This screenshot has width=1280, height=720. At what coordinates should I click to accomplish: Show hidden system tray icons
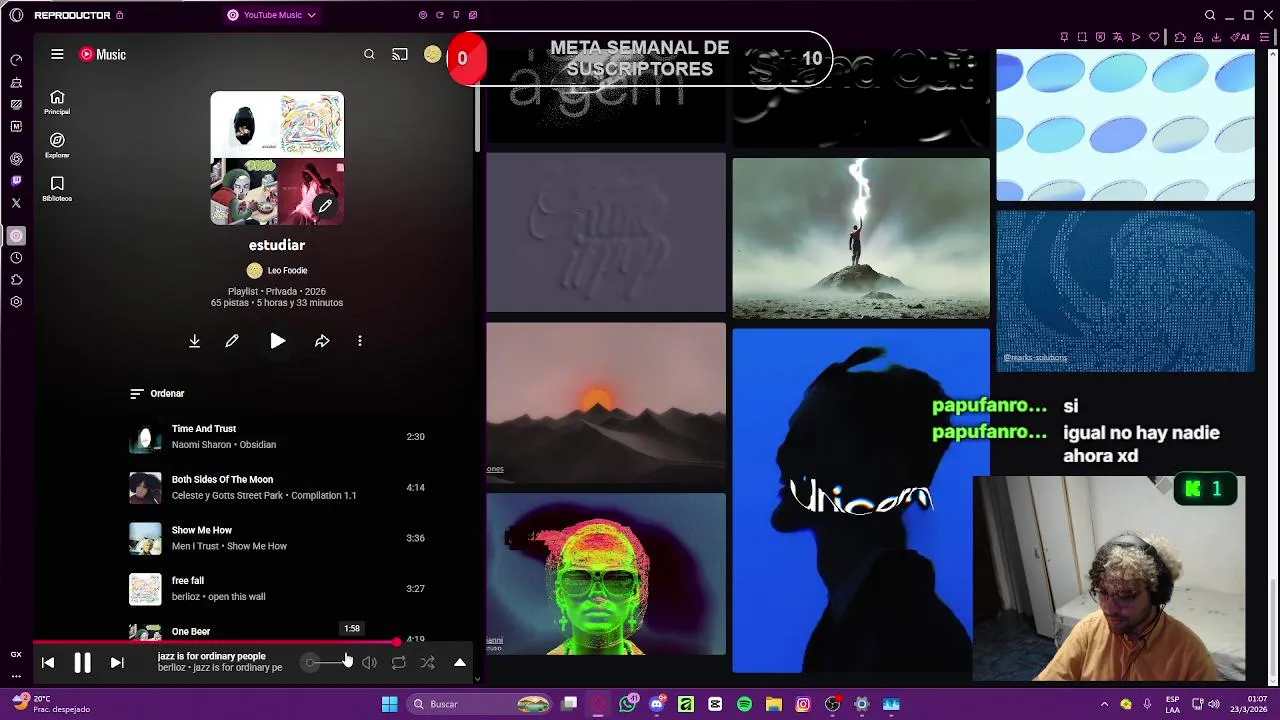click(x=1104, y=704)
